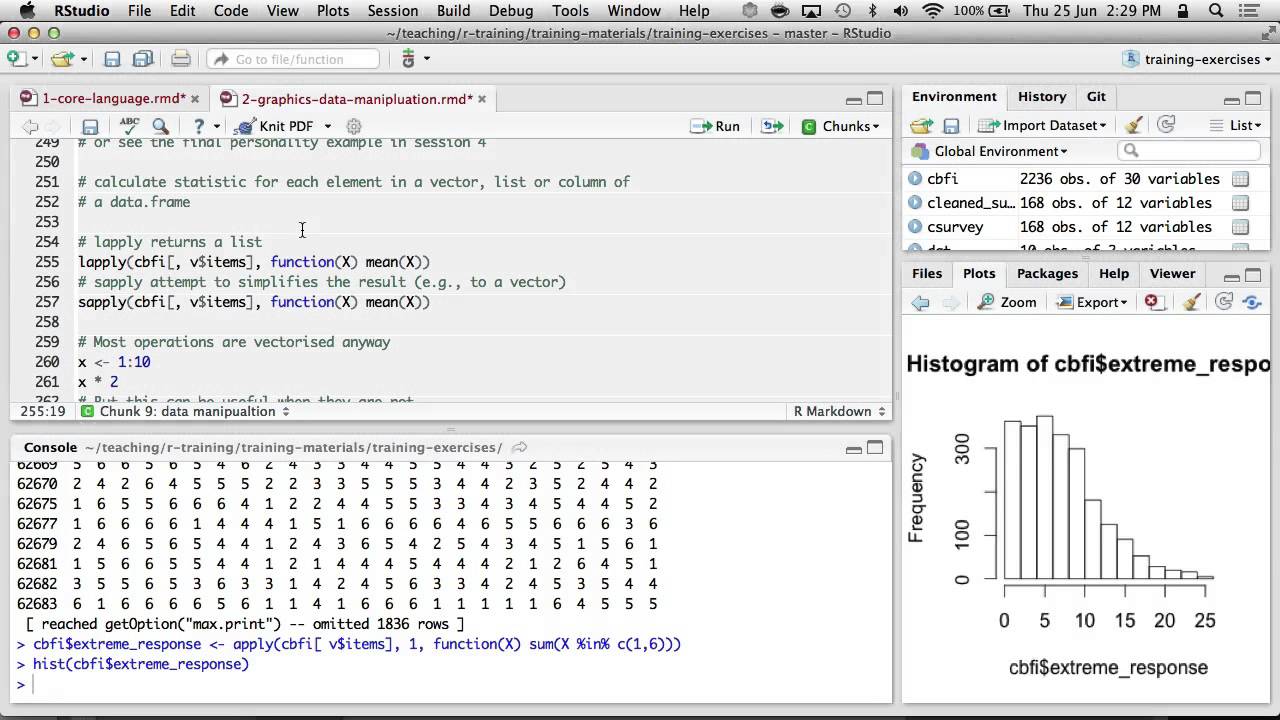Open the Viewer tab
This screenshot has height=720, width=1280.
[1172, 274]
